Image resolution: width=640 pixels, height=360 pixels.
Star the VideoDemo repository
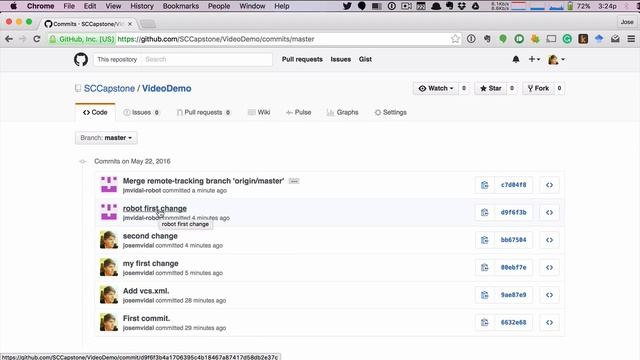491,88
